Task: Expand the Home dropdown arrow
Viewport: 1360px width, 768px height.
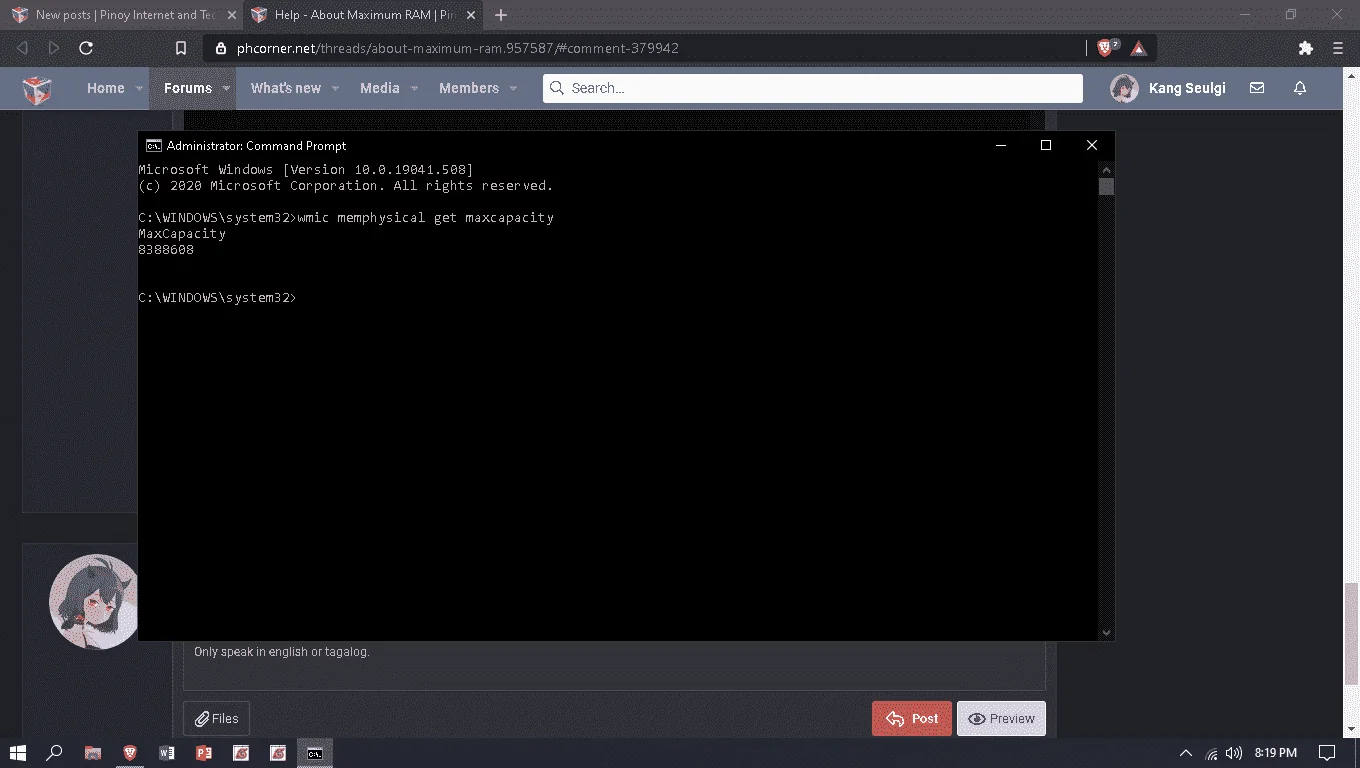Action: 138,88
